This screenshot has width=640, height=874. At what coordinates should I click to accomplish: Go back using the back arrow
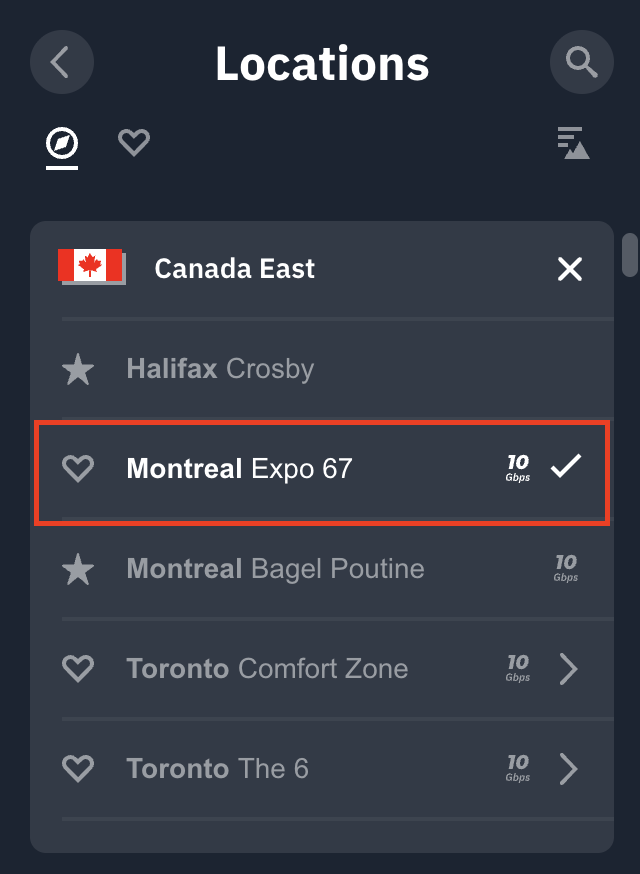pos(62,62)
